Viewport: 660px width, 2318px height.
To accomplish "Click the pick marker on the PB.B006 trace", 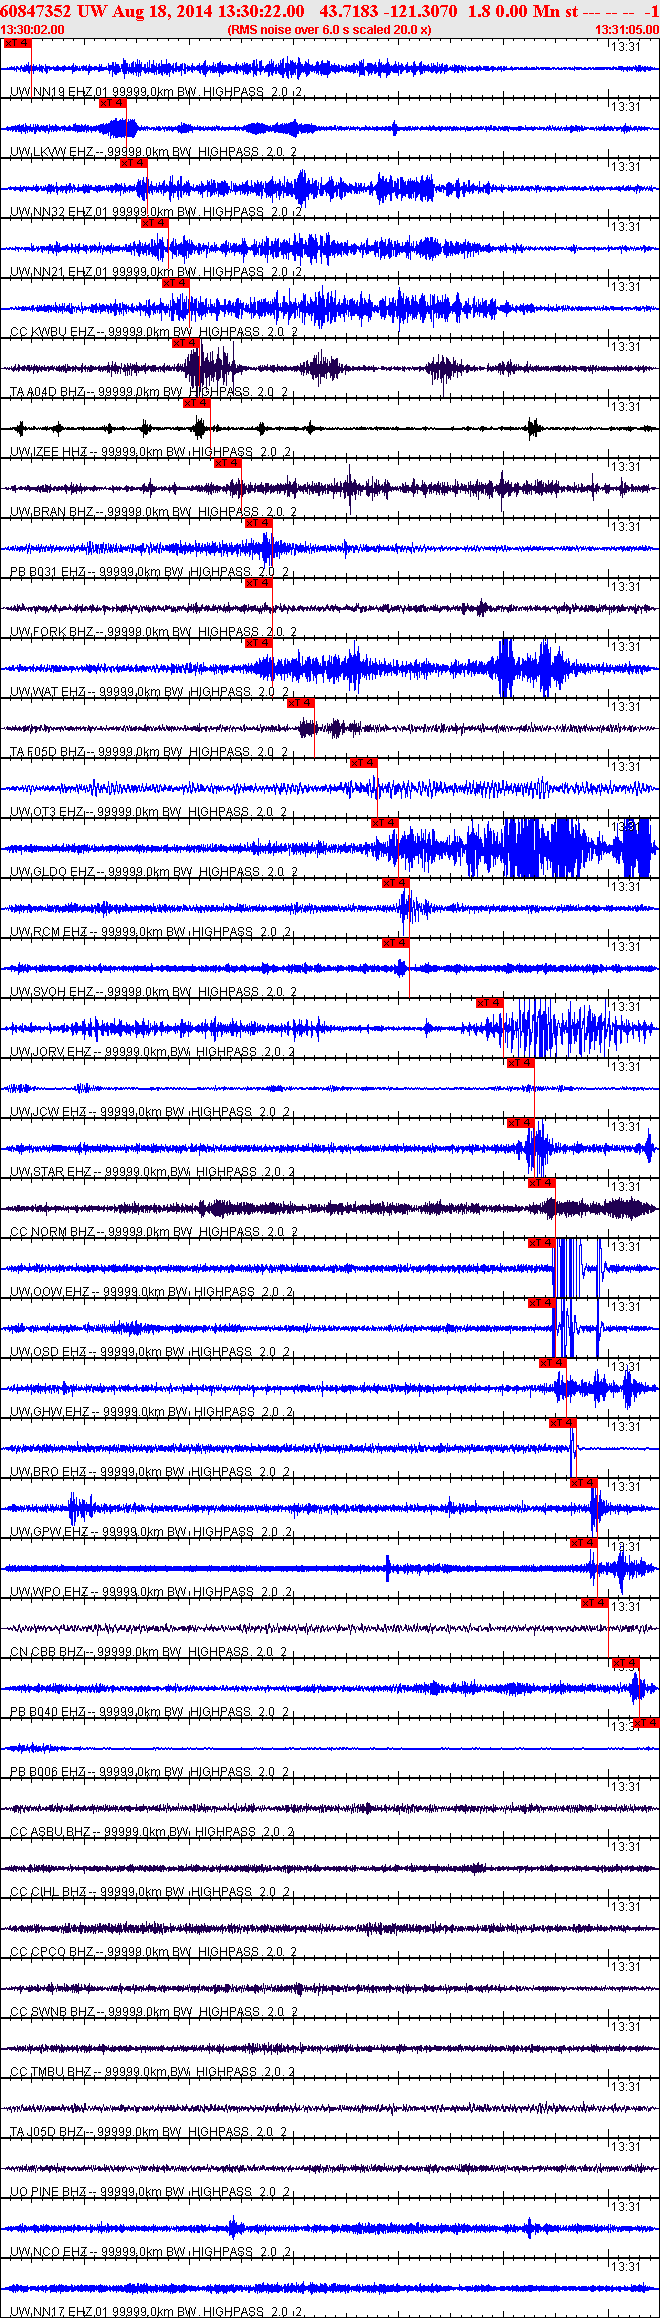I will 646,1723.
